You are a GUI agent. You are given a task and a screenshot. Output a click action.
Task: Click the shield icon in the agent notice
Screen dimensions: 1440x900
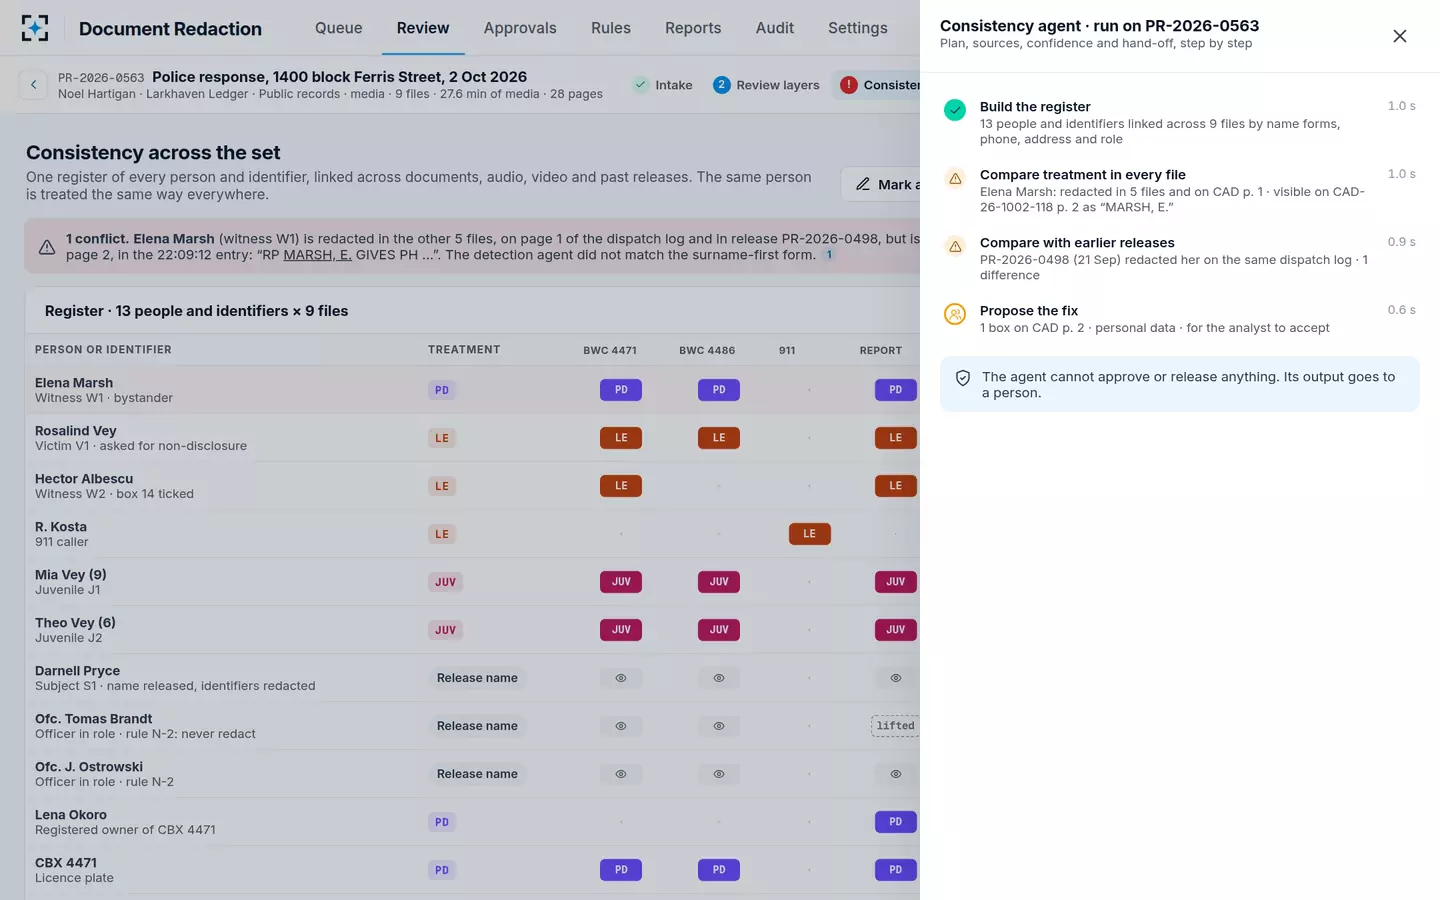(963, 378)
